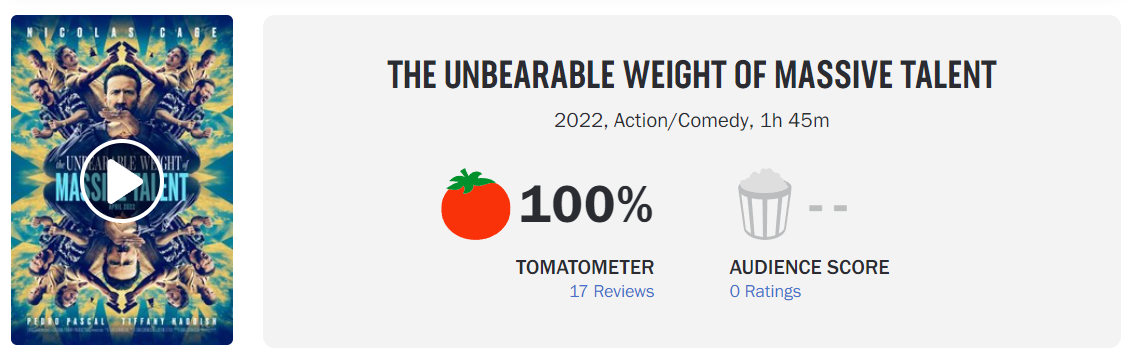Click the 2022 Action/Comedy runtime info line
Image resolution: width=1130 pixels, height=363 pixels.
pos(692,121)
